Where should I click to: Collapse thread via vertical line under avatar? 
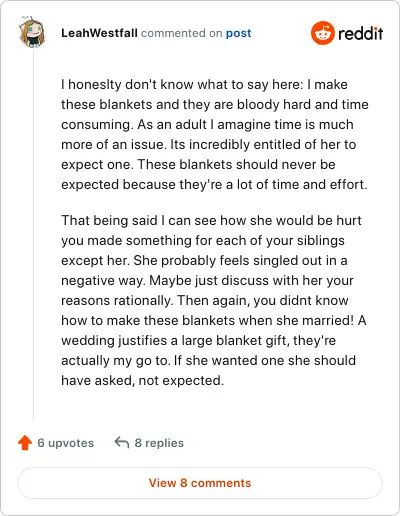click(x=33, y=233)
